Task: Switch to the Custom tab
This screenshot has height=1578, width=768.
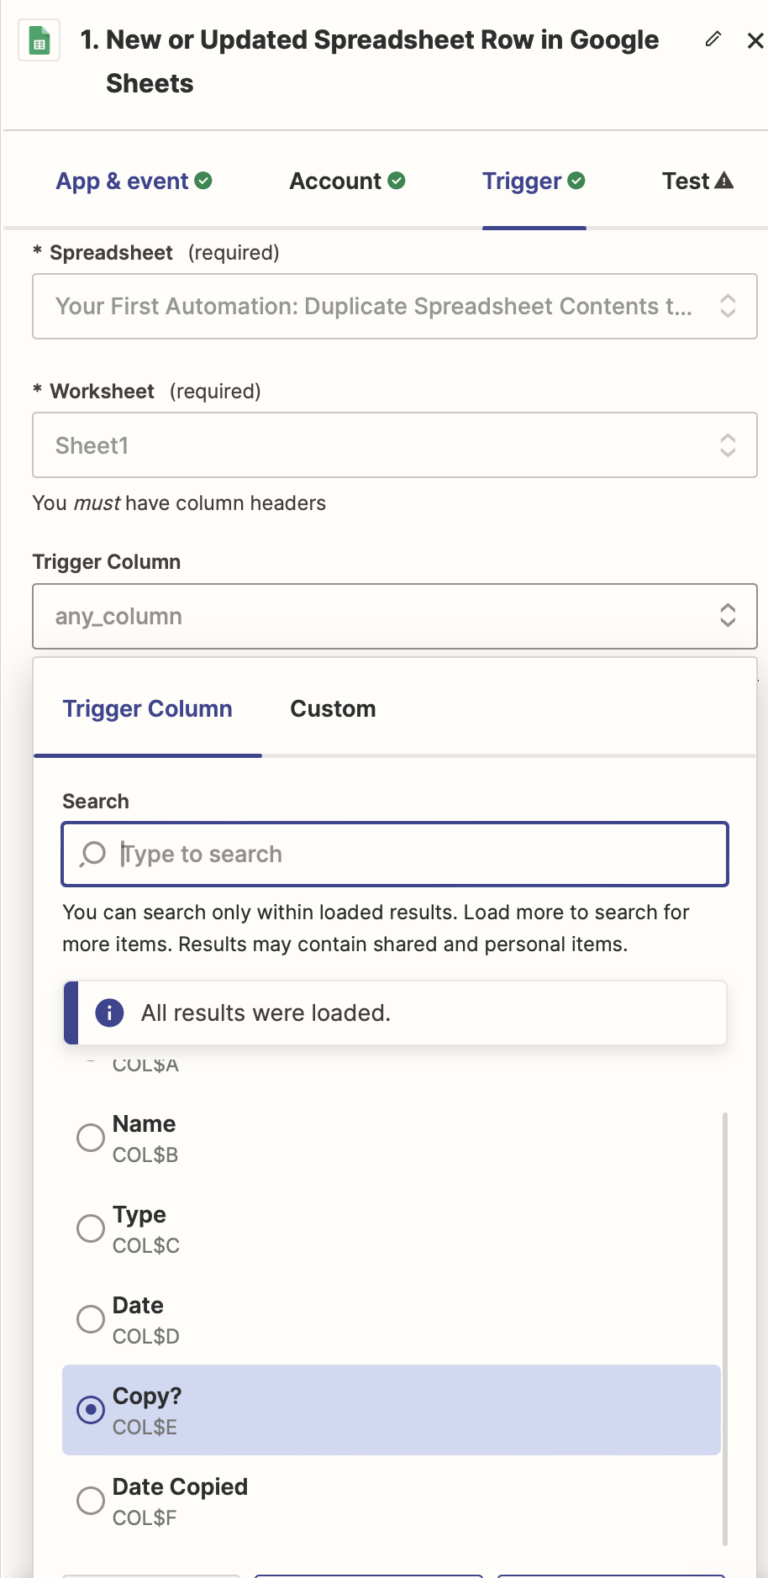Action: click(x=332, y=708)
